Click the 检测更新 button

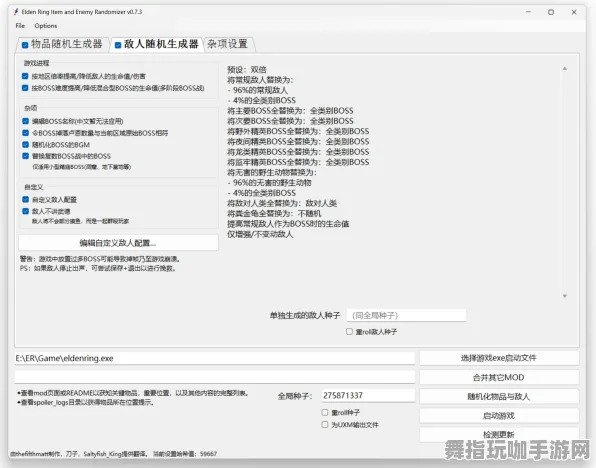point(499,434)
